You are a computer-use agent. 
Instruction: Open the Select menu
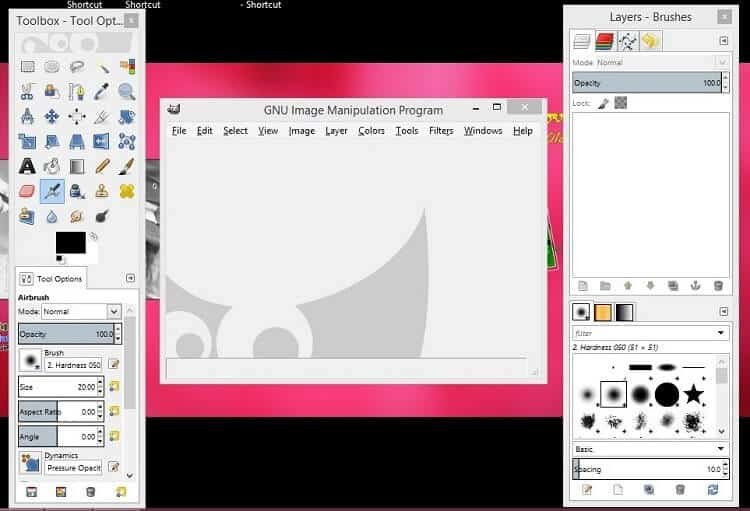235,131
